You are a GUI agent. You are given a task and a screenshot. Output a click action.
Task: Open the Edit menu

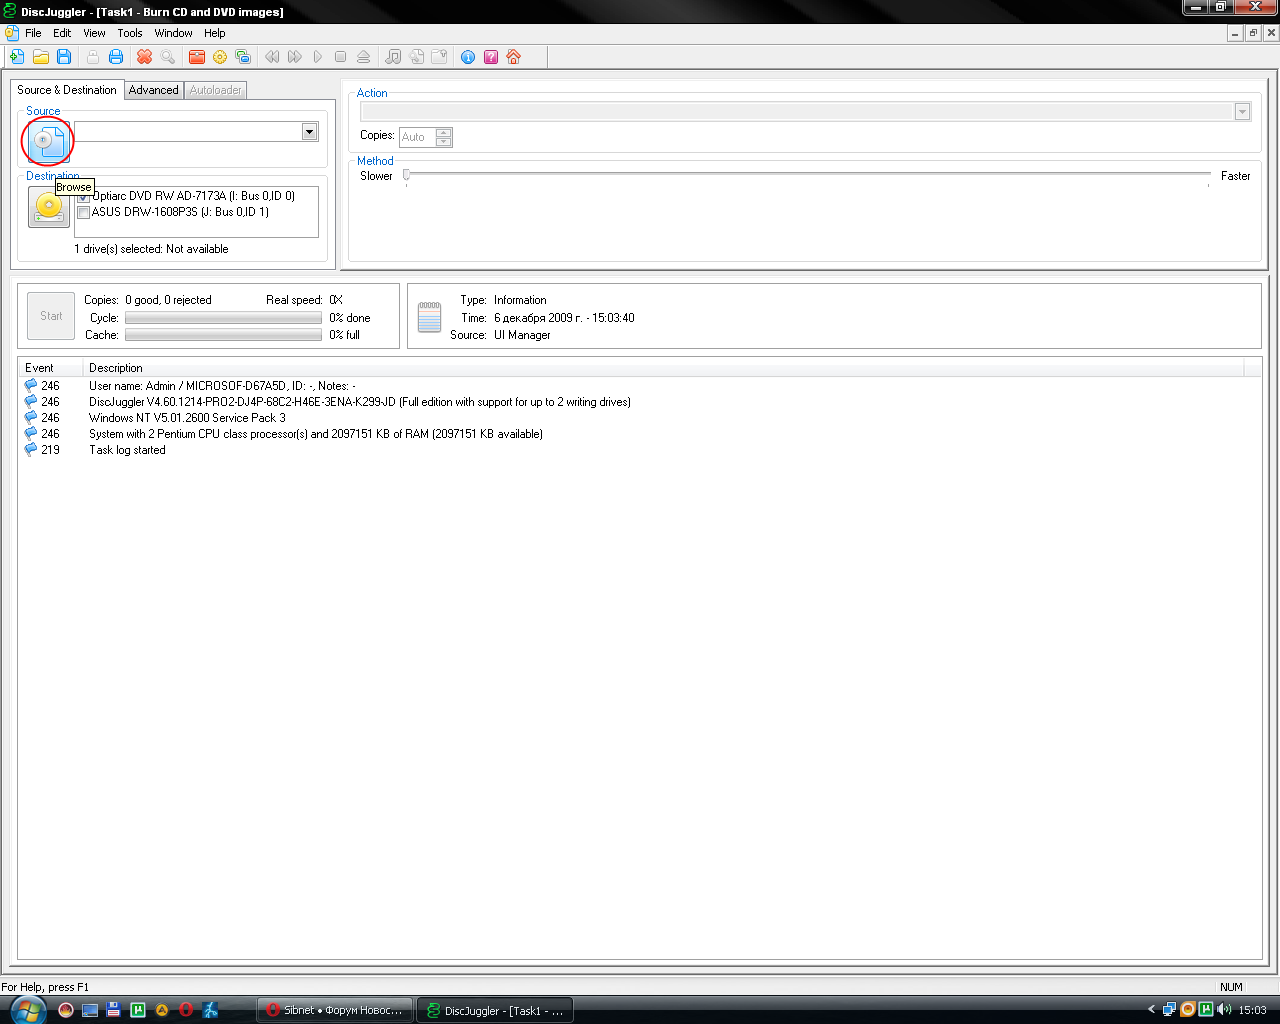click(62, 33)
